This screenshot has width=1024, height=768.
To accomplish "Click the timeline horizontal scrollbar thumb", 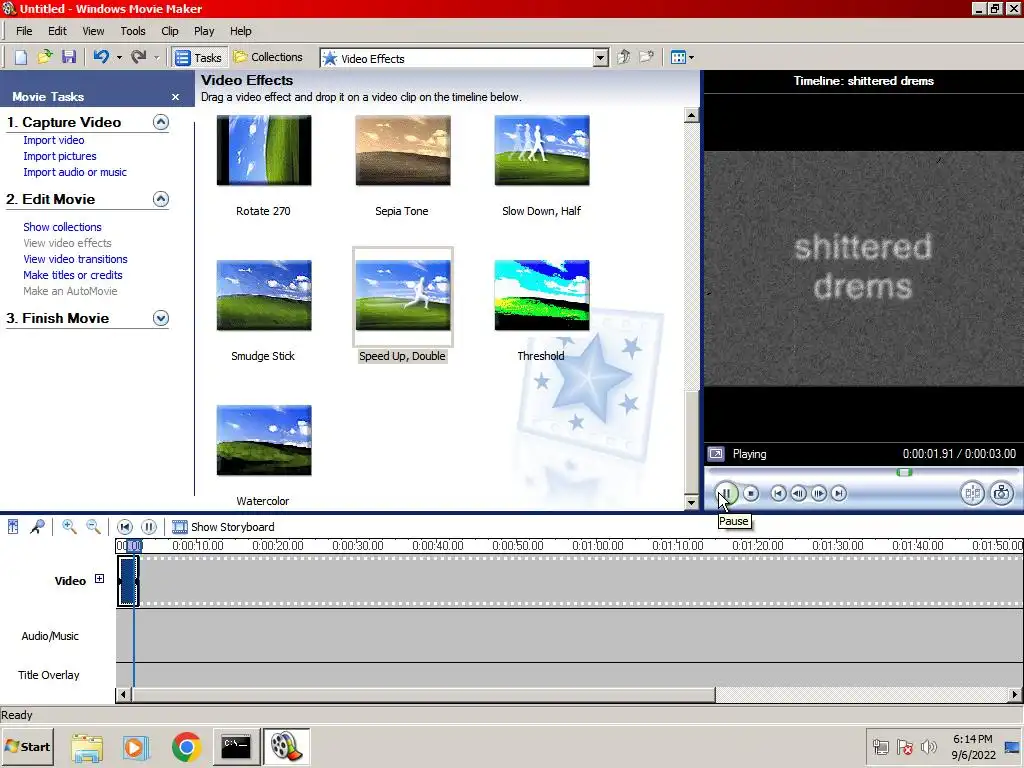I will 423,694.
